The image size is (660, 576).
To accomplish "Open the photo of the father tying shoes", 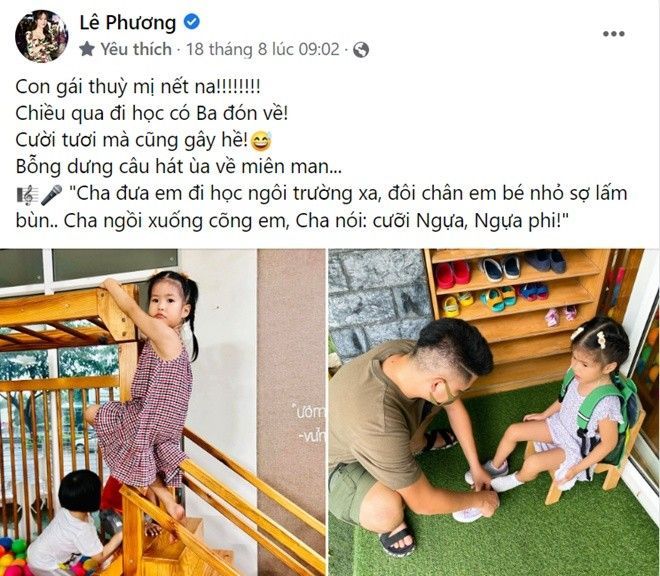I will tap(494, 412).
